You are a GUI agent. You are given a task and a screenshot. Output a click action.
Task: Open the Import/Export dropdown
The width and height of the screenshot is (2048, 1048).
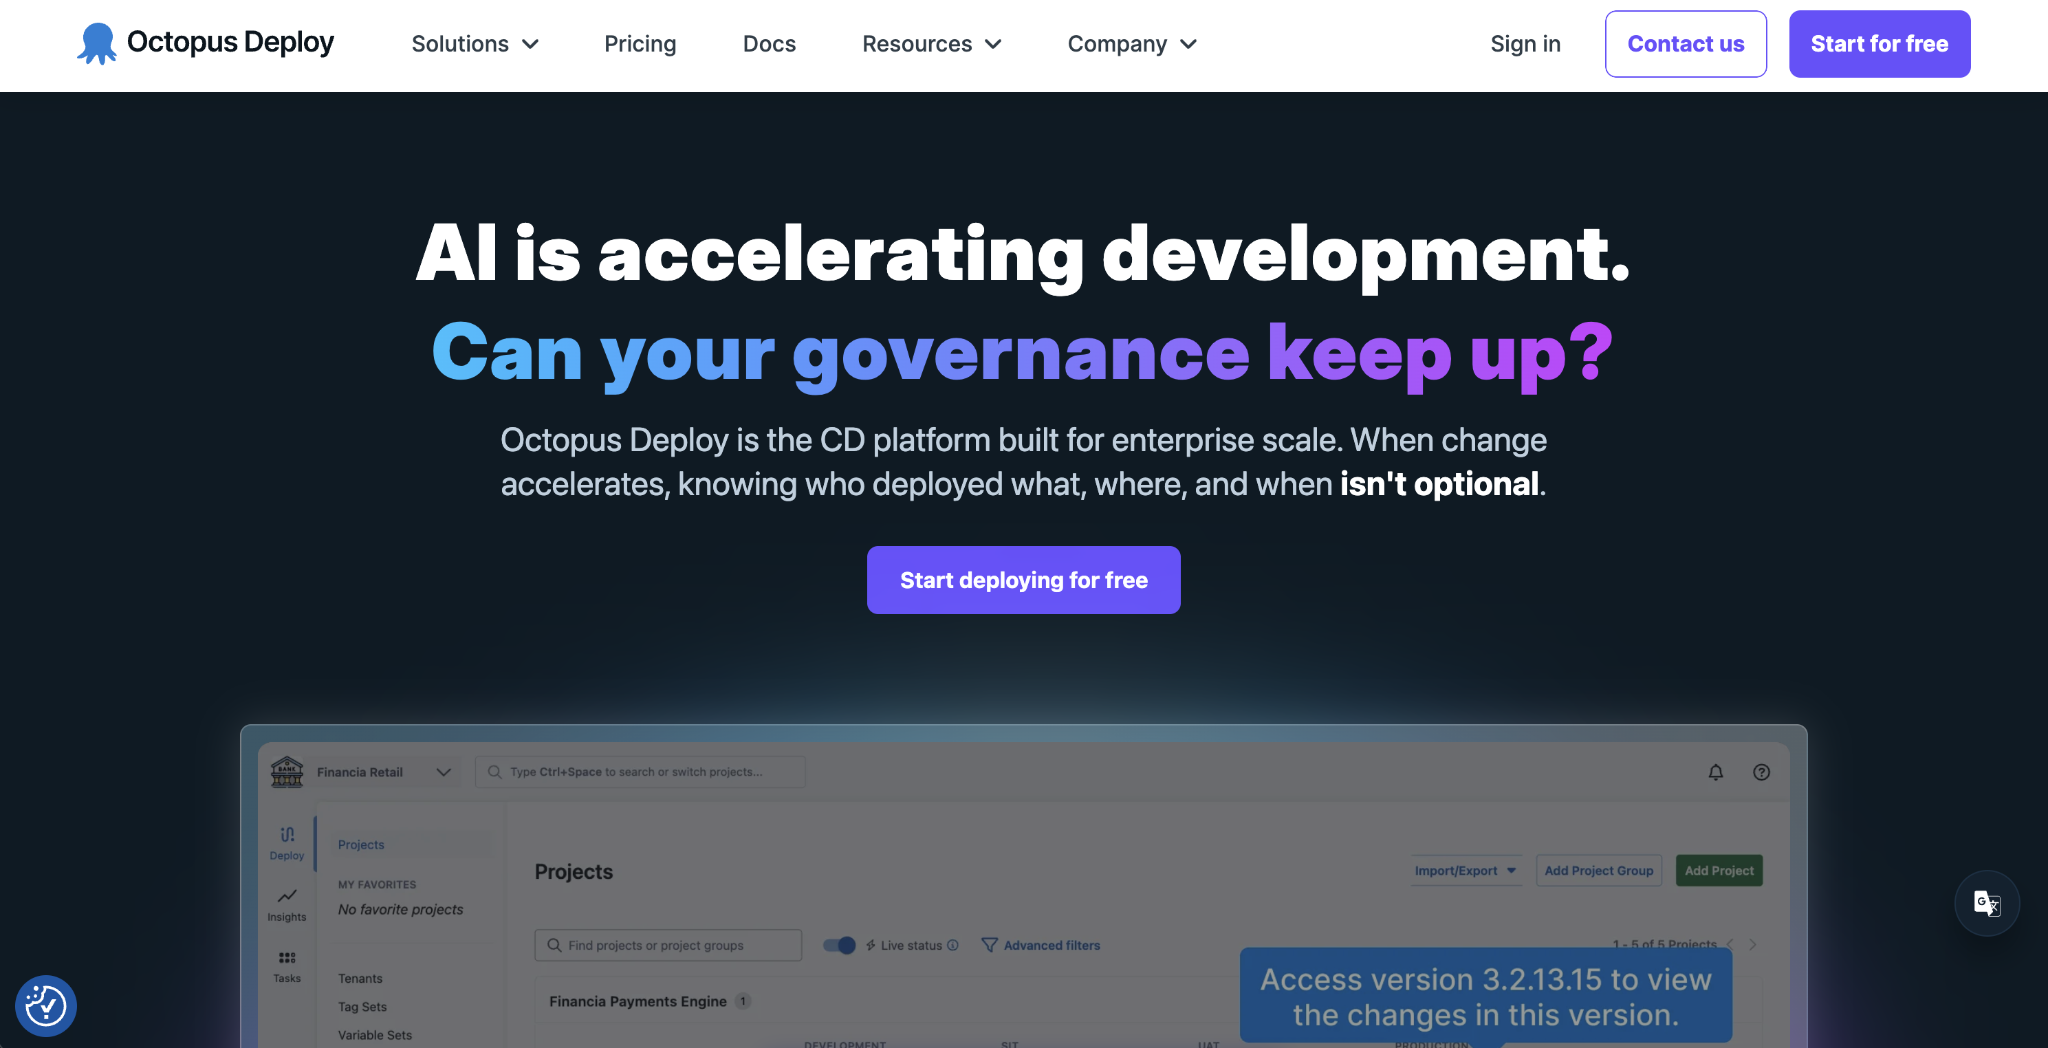(1466, 871)
